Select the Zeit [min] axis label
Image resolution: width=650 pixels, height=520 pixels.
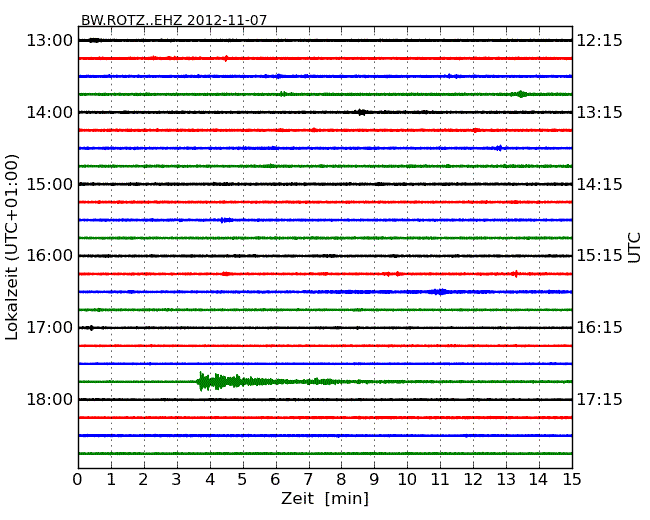[x=325, y=498]
